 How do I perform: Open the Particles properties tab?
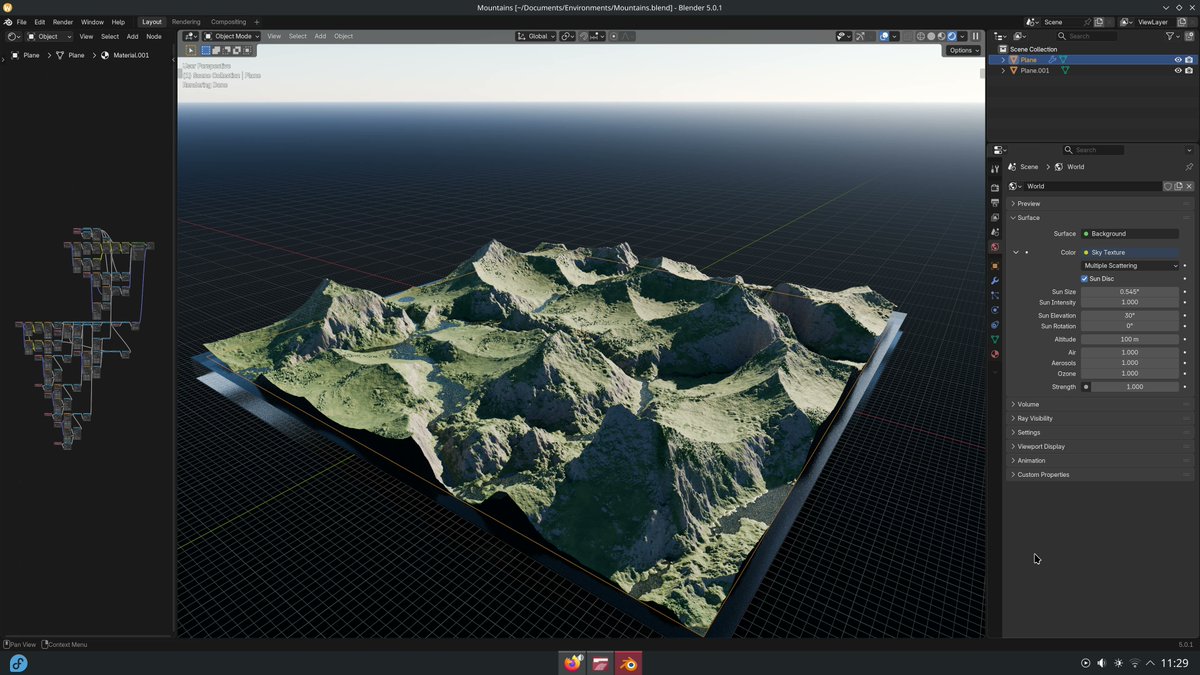[x=994, y=295]
